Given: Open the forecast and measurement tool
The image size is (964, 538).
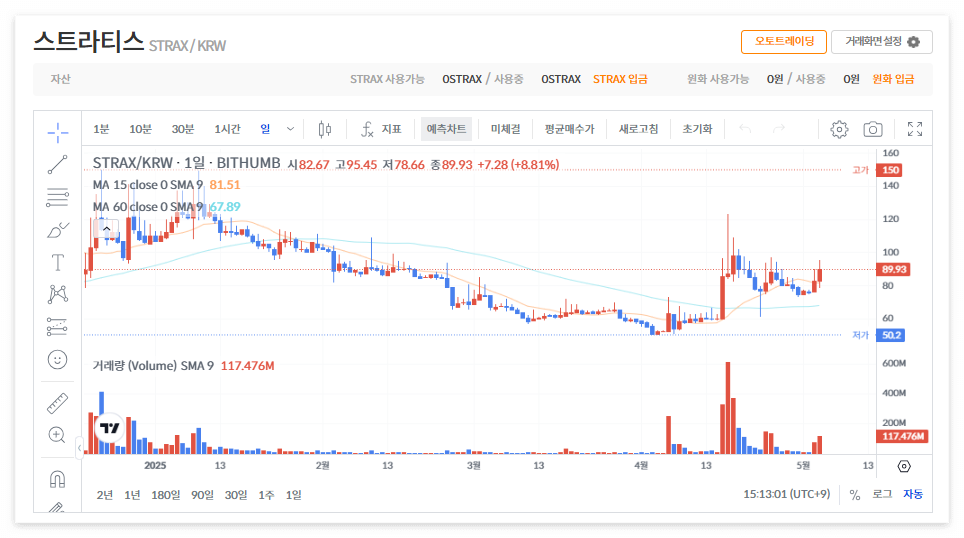Looking at the screenshot, I should pyautogui.click(x=58, y=327).
